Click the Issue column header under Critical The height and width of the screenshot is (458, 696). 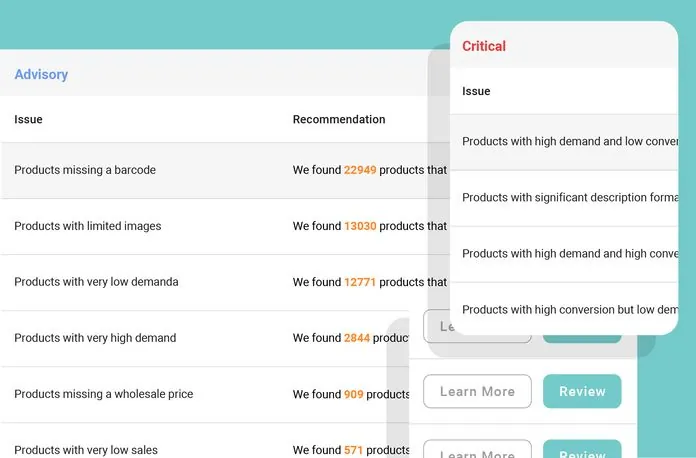click(x=476, y=92)
